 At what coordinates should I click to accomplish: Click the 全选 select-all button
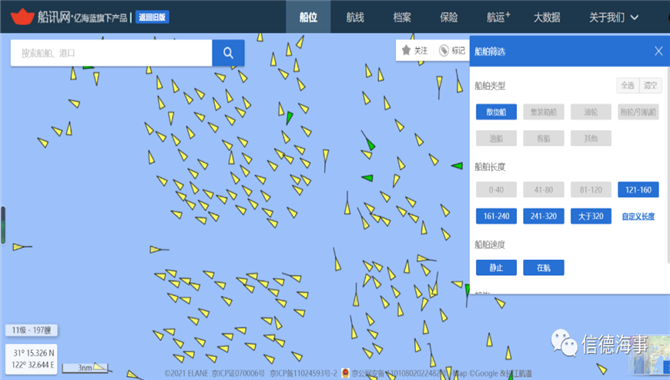coord(627,85)
